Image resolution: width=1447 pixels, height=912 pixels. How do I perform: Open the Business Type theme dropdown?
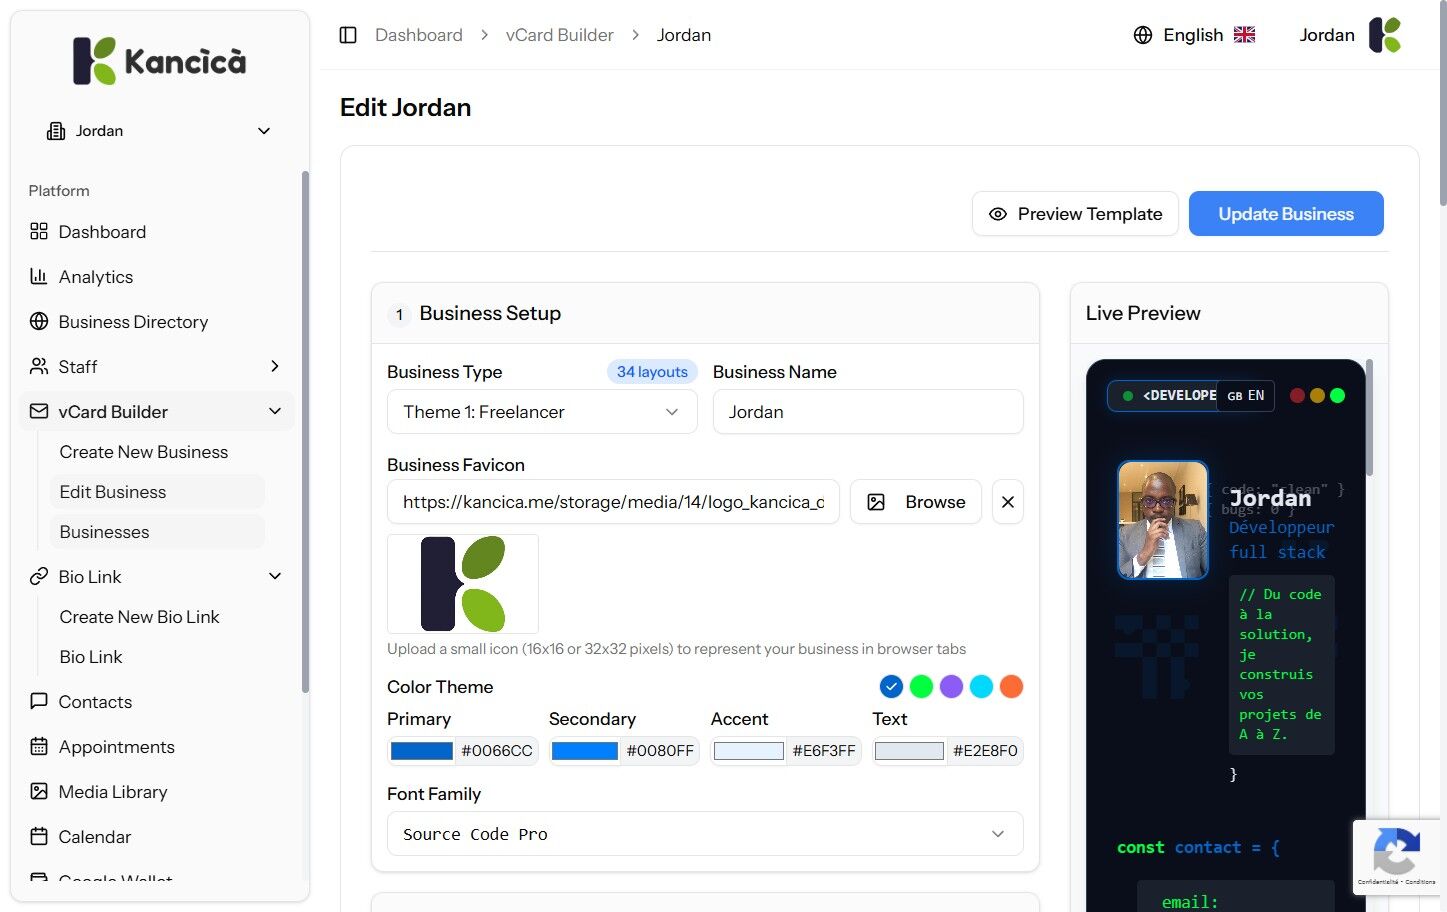pyautogui.click(x=542, y=412)
